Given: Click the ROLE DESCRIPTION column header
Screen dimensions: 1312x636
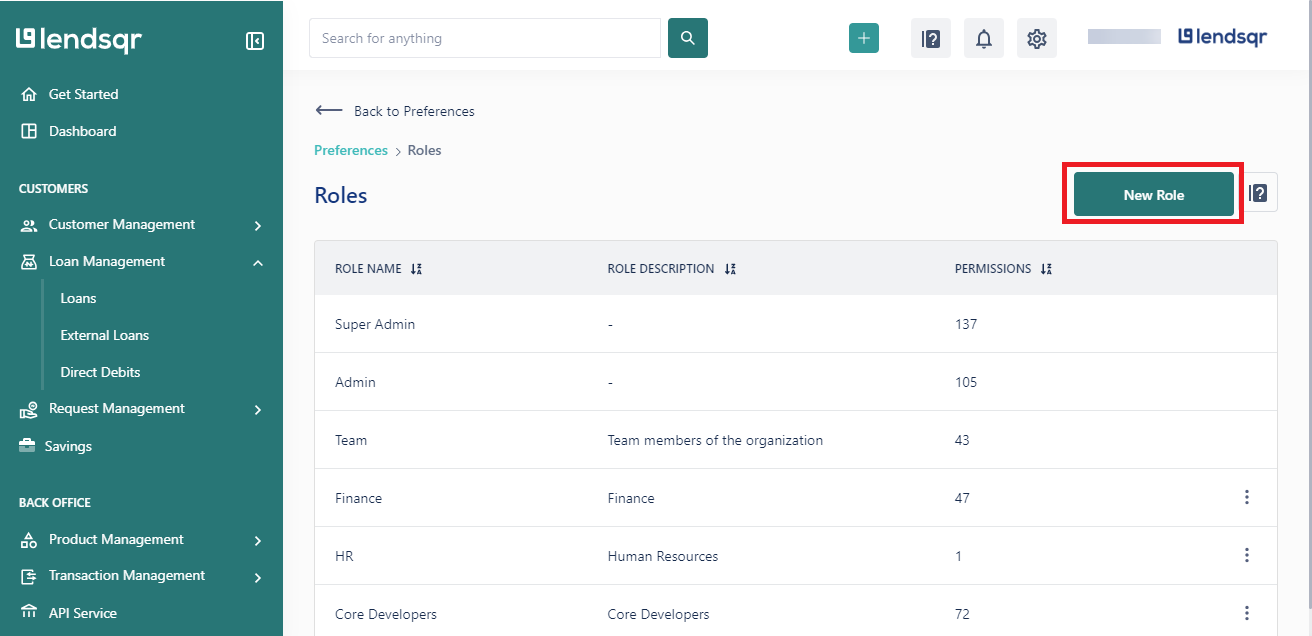Looking at the screenshot, I should (x=661, y=269).
